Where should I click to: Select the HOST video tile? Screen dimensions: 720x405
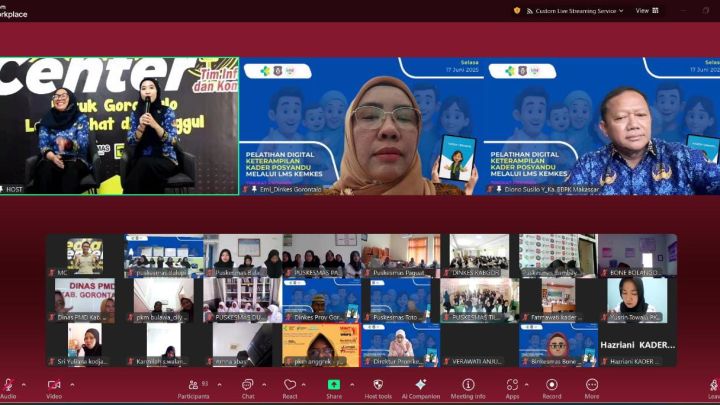(x=119, y=126)
